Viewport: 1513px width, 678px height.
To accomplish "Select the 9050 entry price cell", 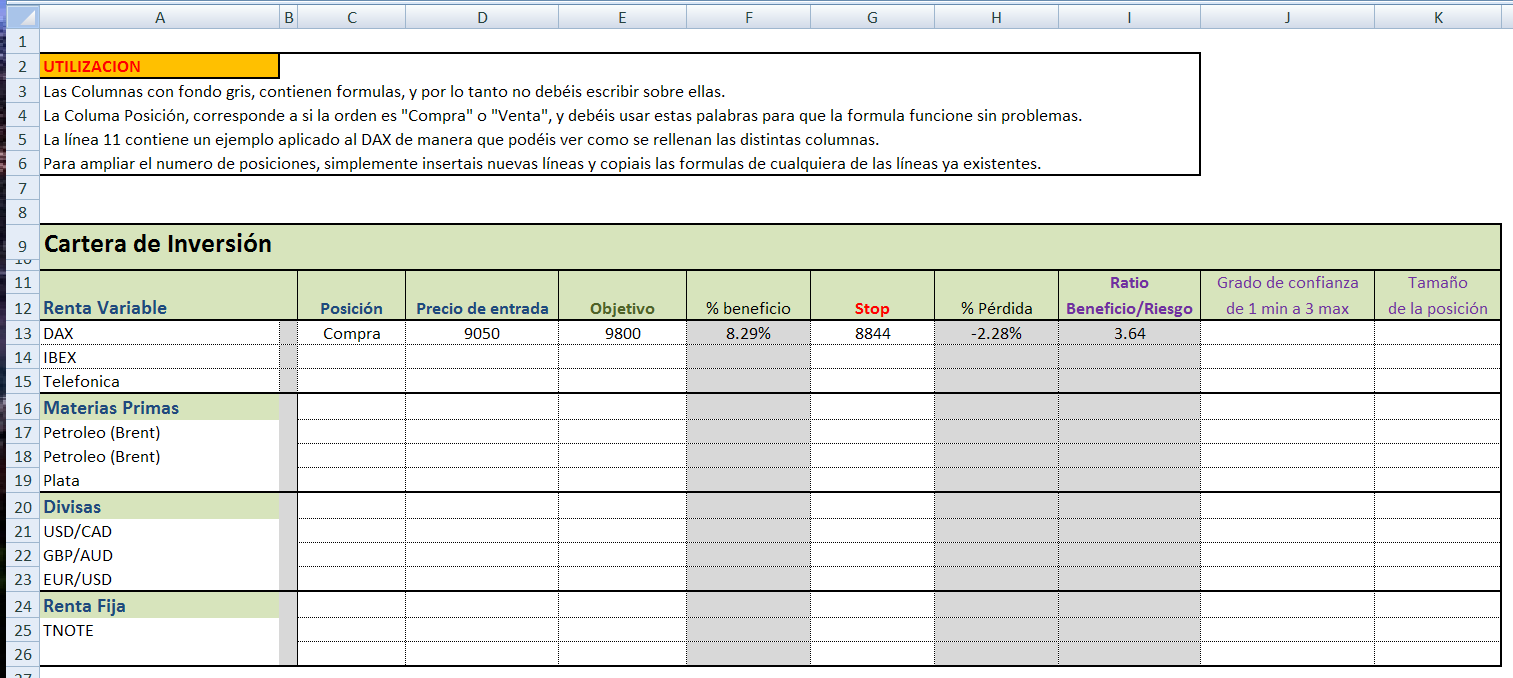I will point(482,333).
